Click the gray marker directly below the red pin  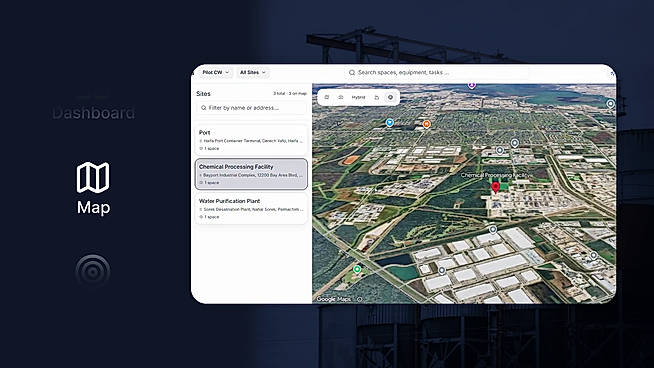[x=493, y=229]
